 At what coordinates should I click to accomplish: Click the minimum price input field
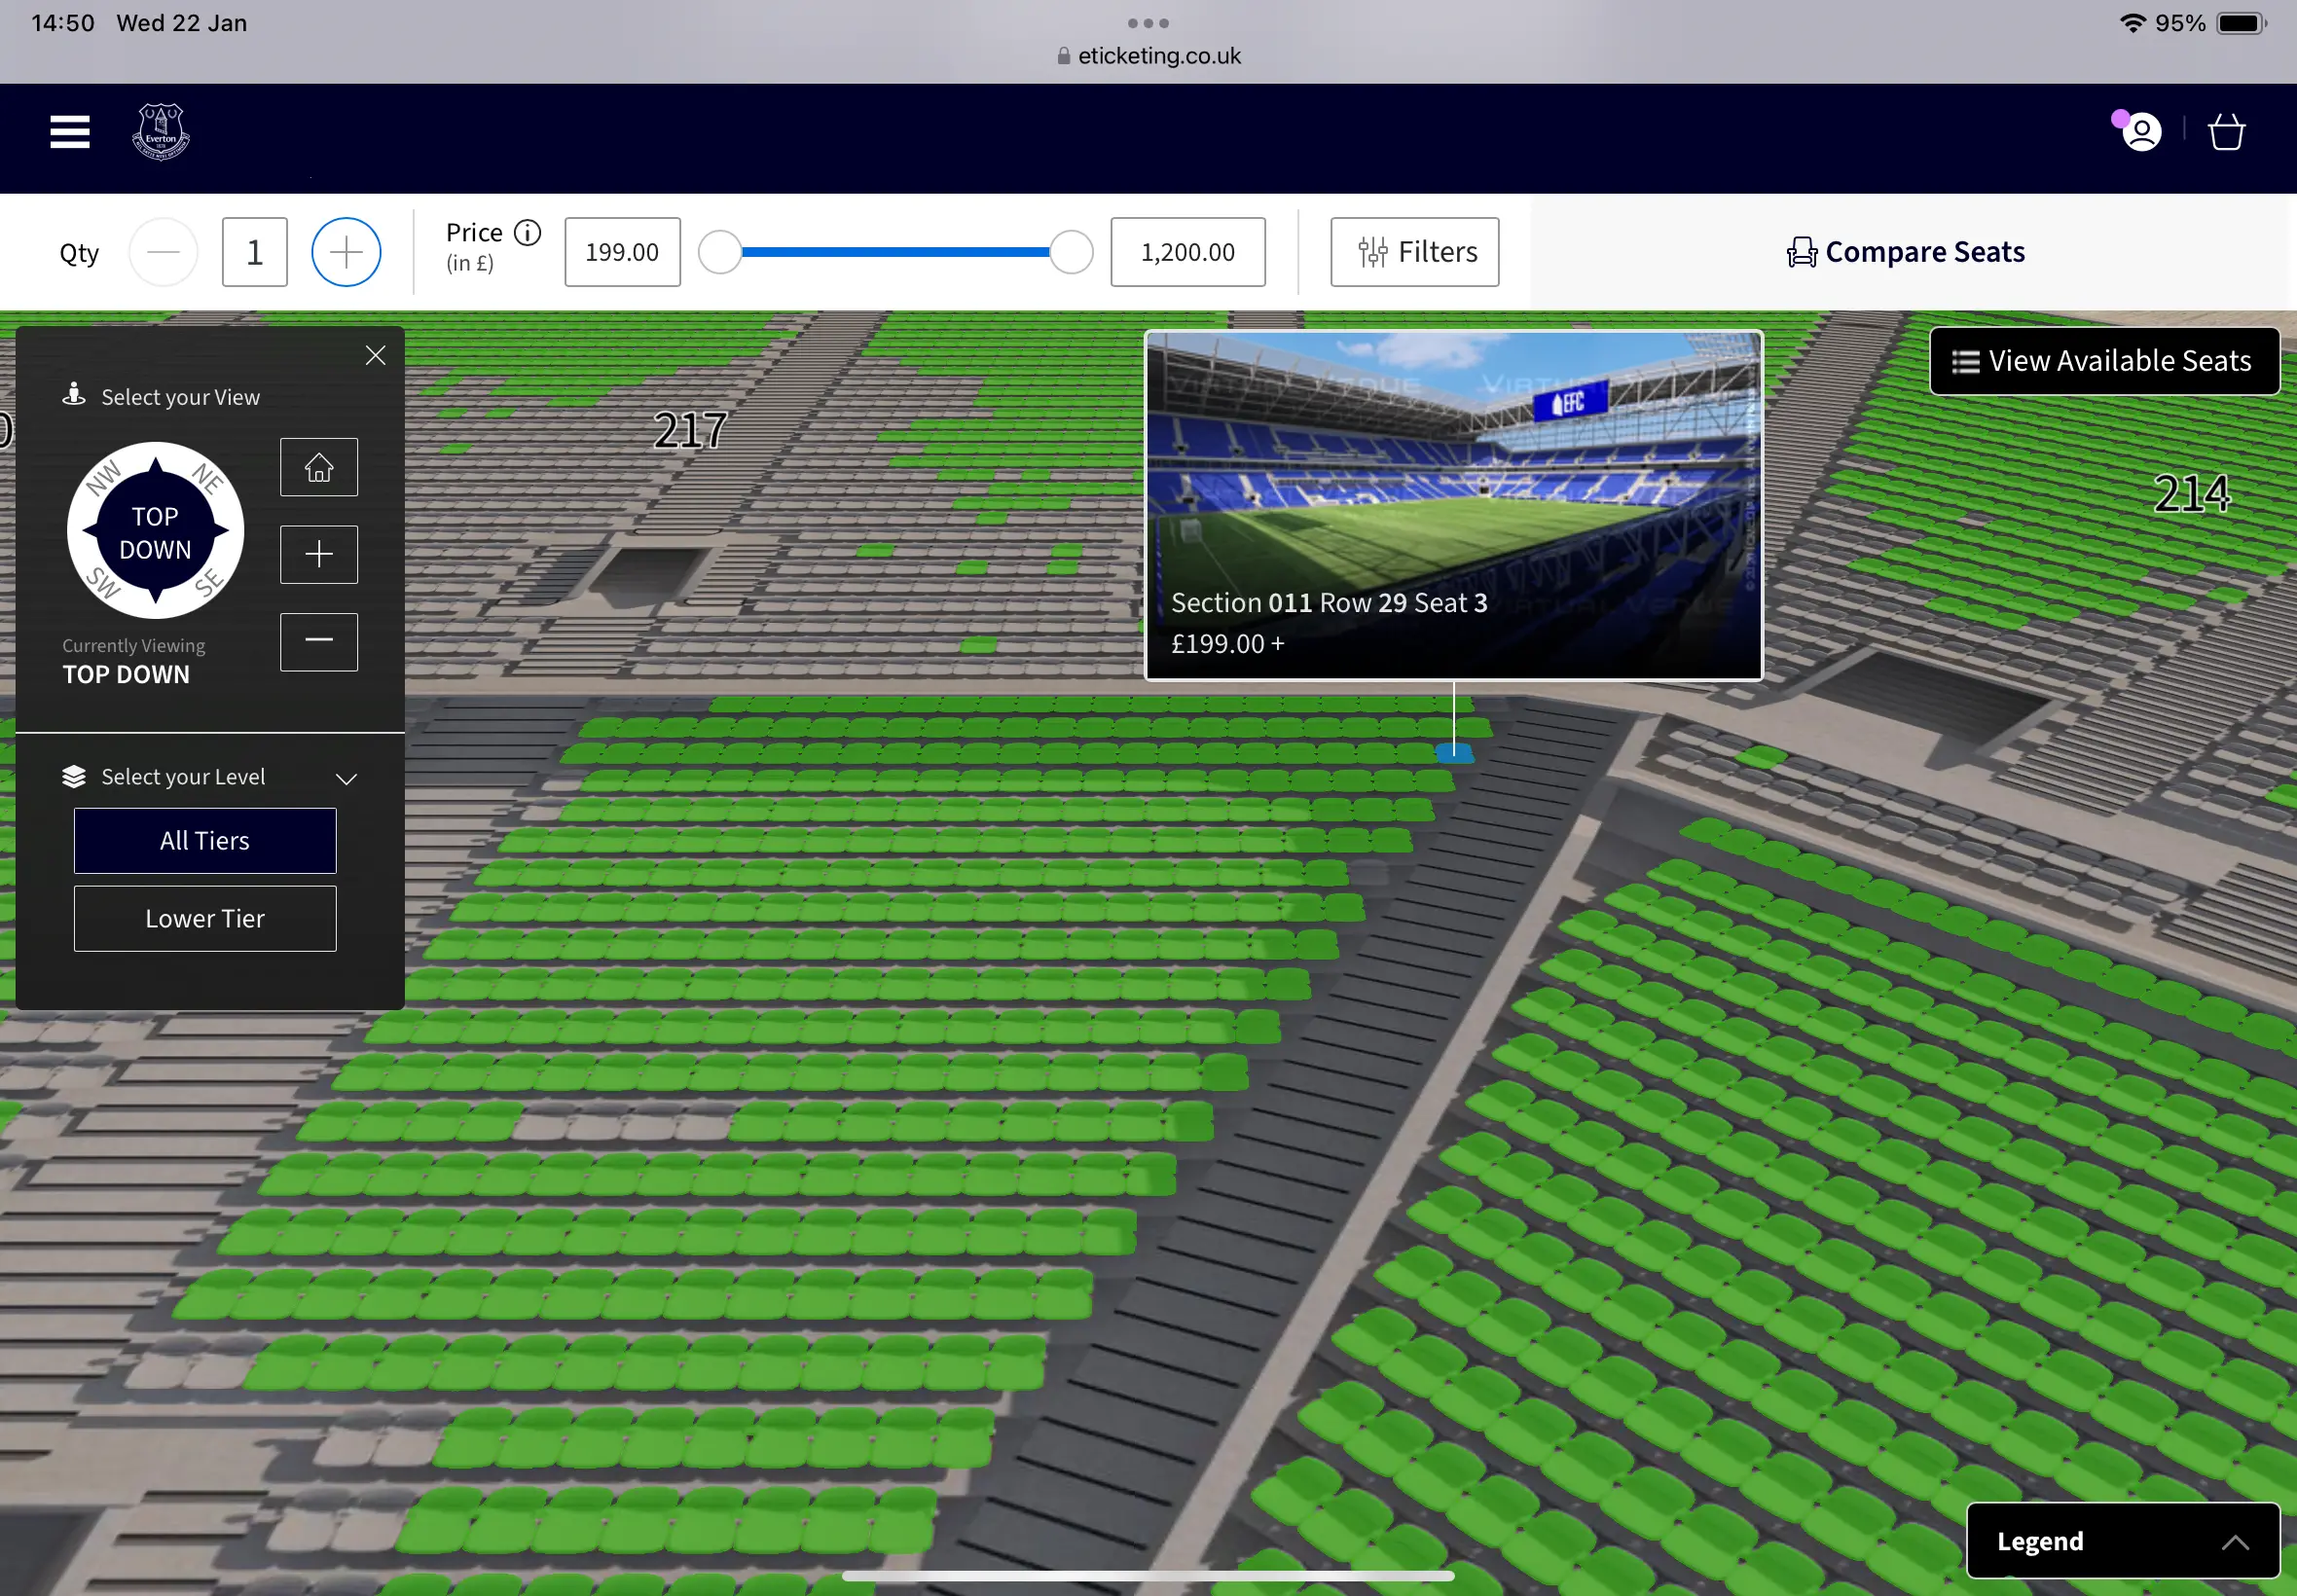(622, 252)
